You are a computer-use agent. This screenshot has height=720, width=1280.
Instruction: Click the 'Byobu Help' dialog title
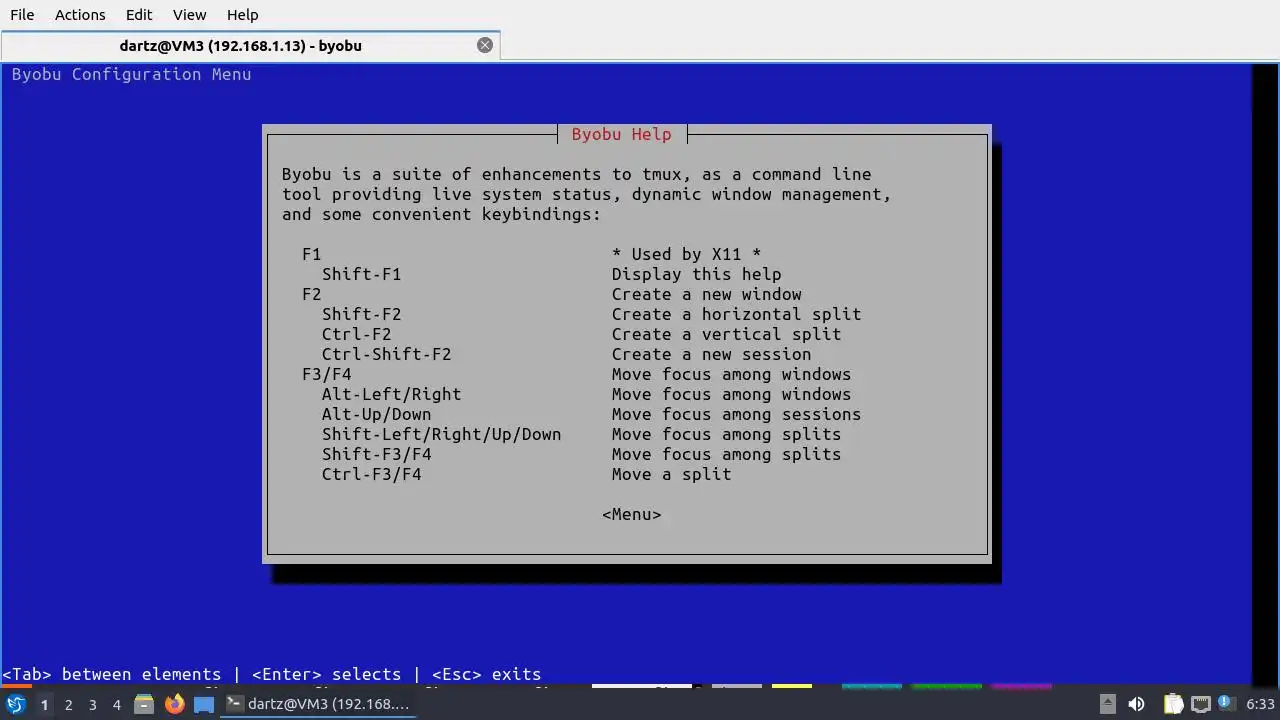coord(621,134)
